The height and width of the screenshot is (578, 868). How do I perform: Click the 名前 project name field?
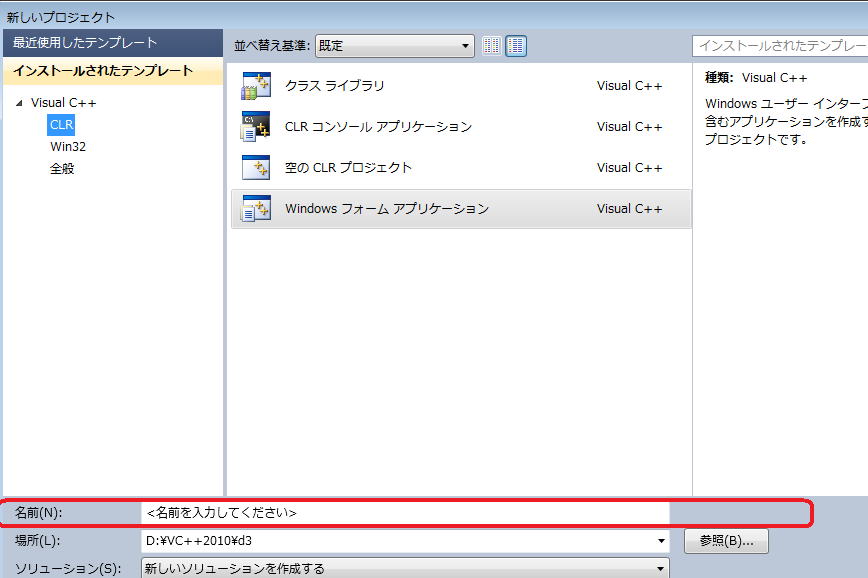405,513
